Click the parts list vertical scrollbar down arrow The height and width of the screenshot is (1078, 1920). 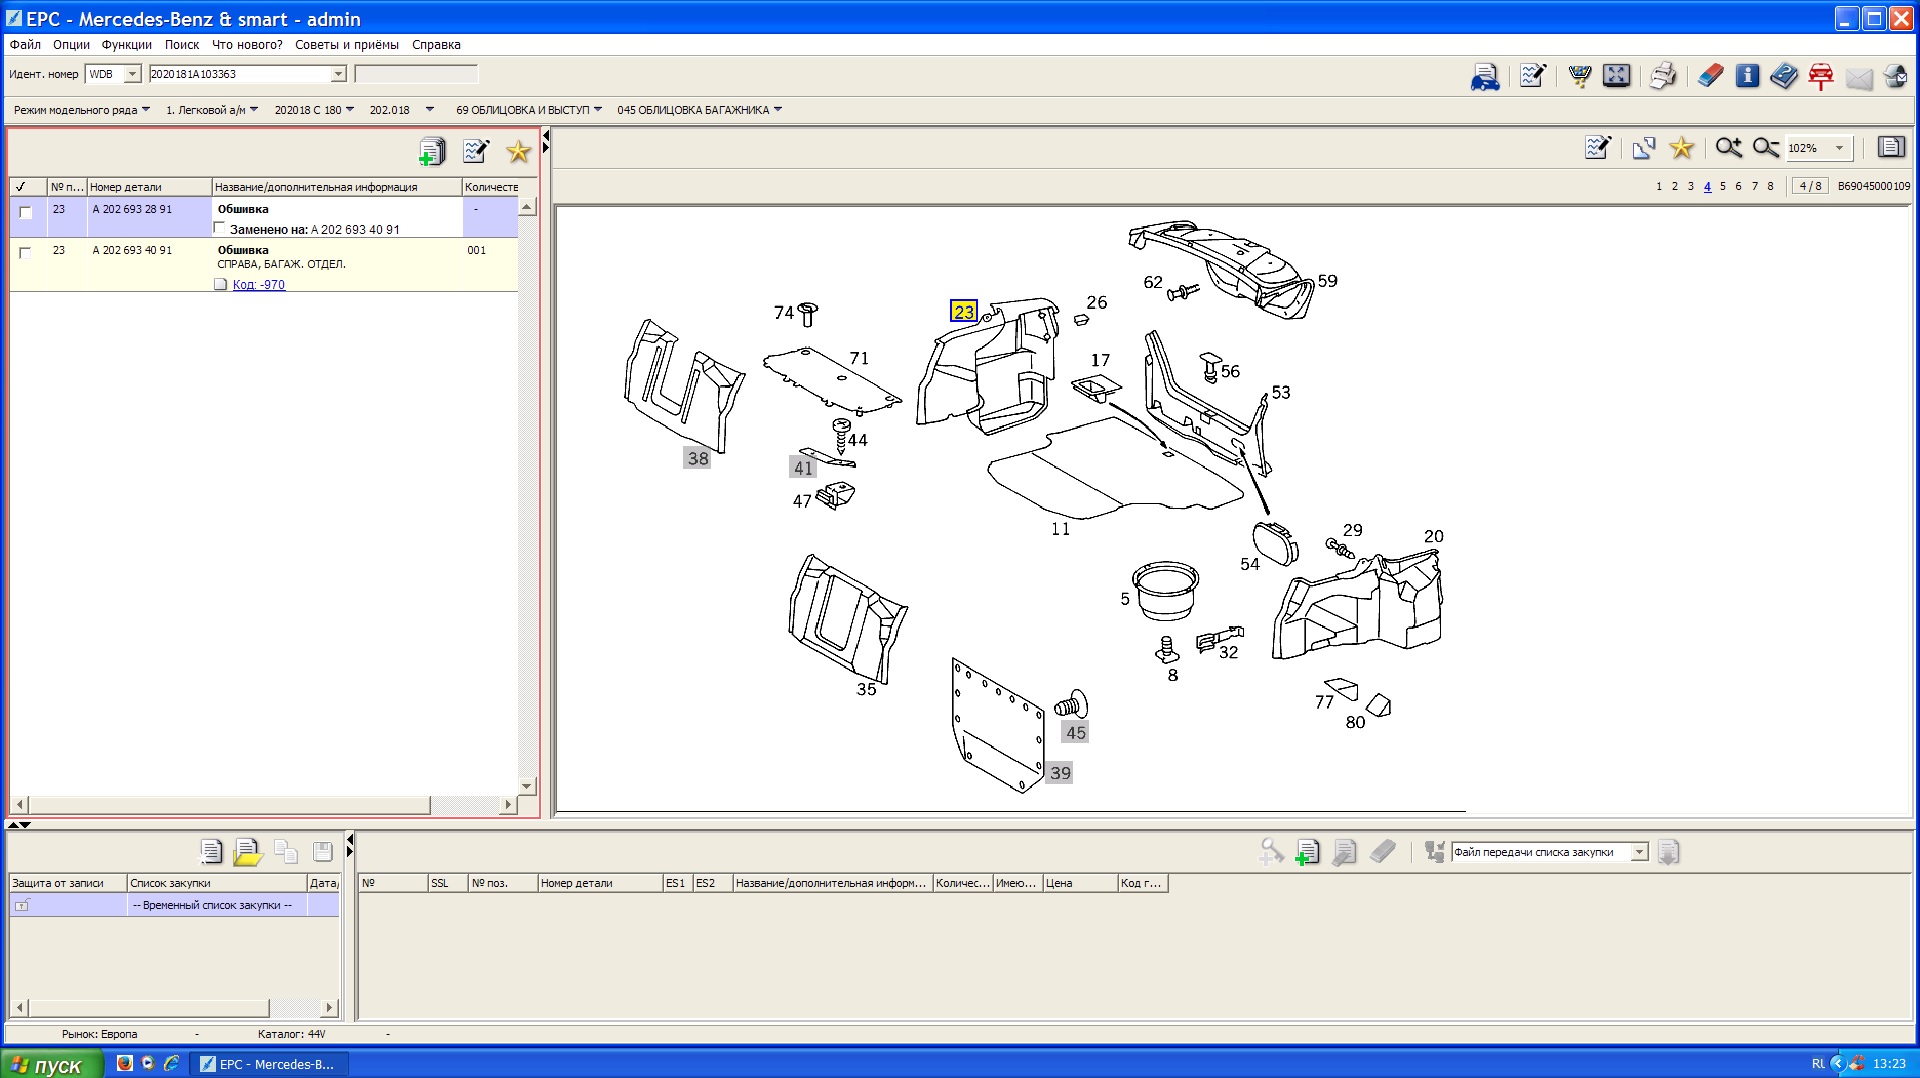pyautogui.click(x=527, y=786)
